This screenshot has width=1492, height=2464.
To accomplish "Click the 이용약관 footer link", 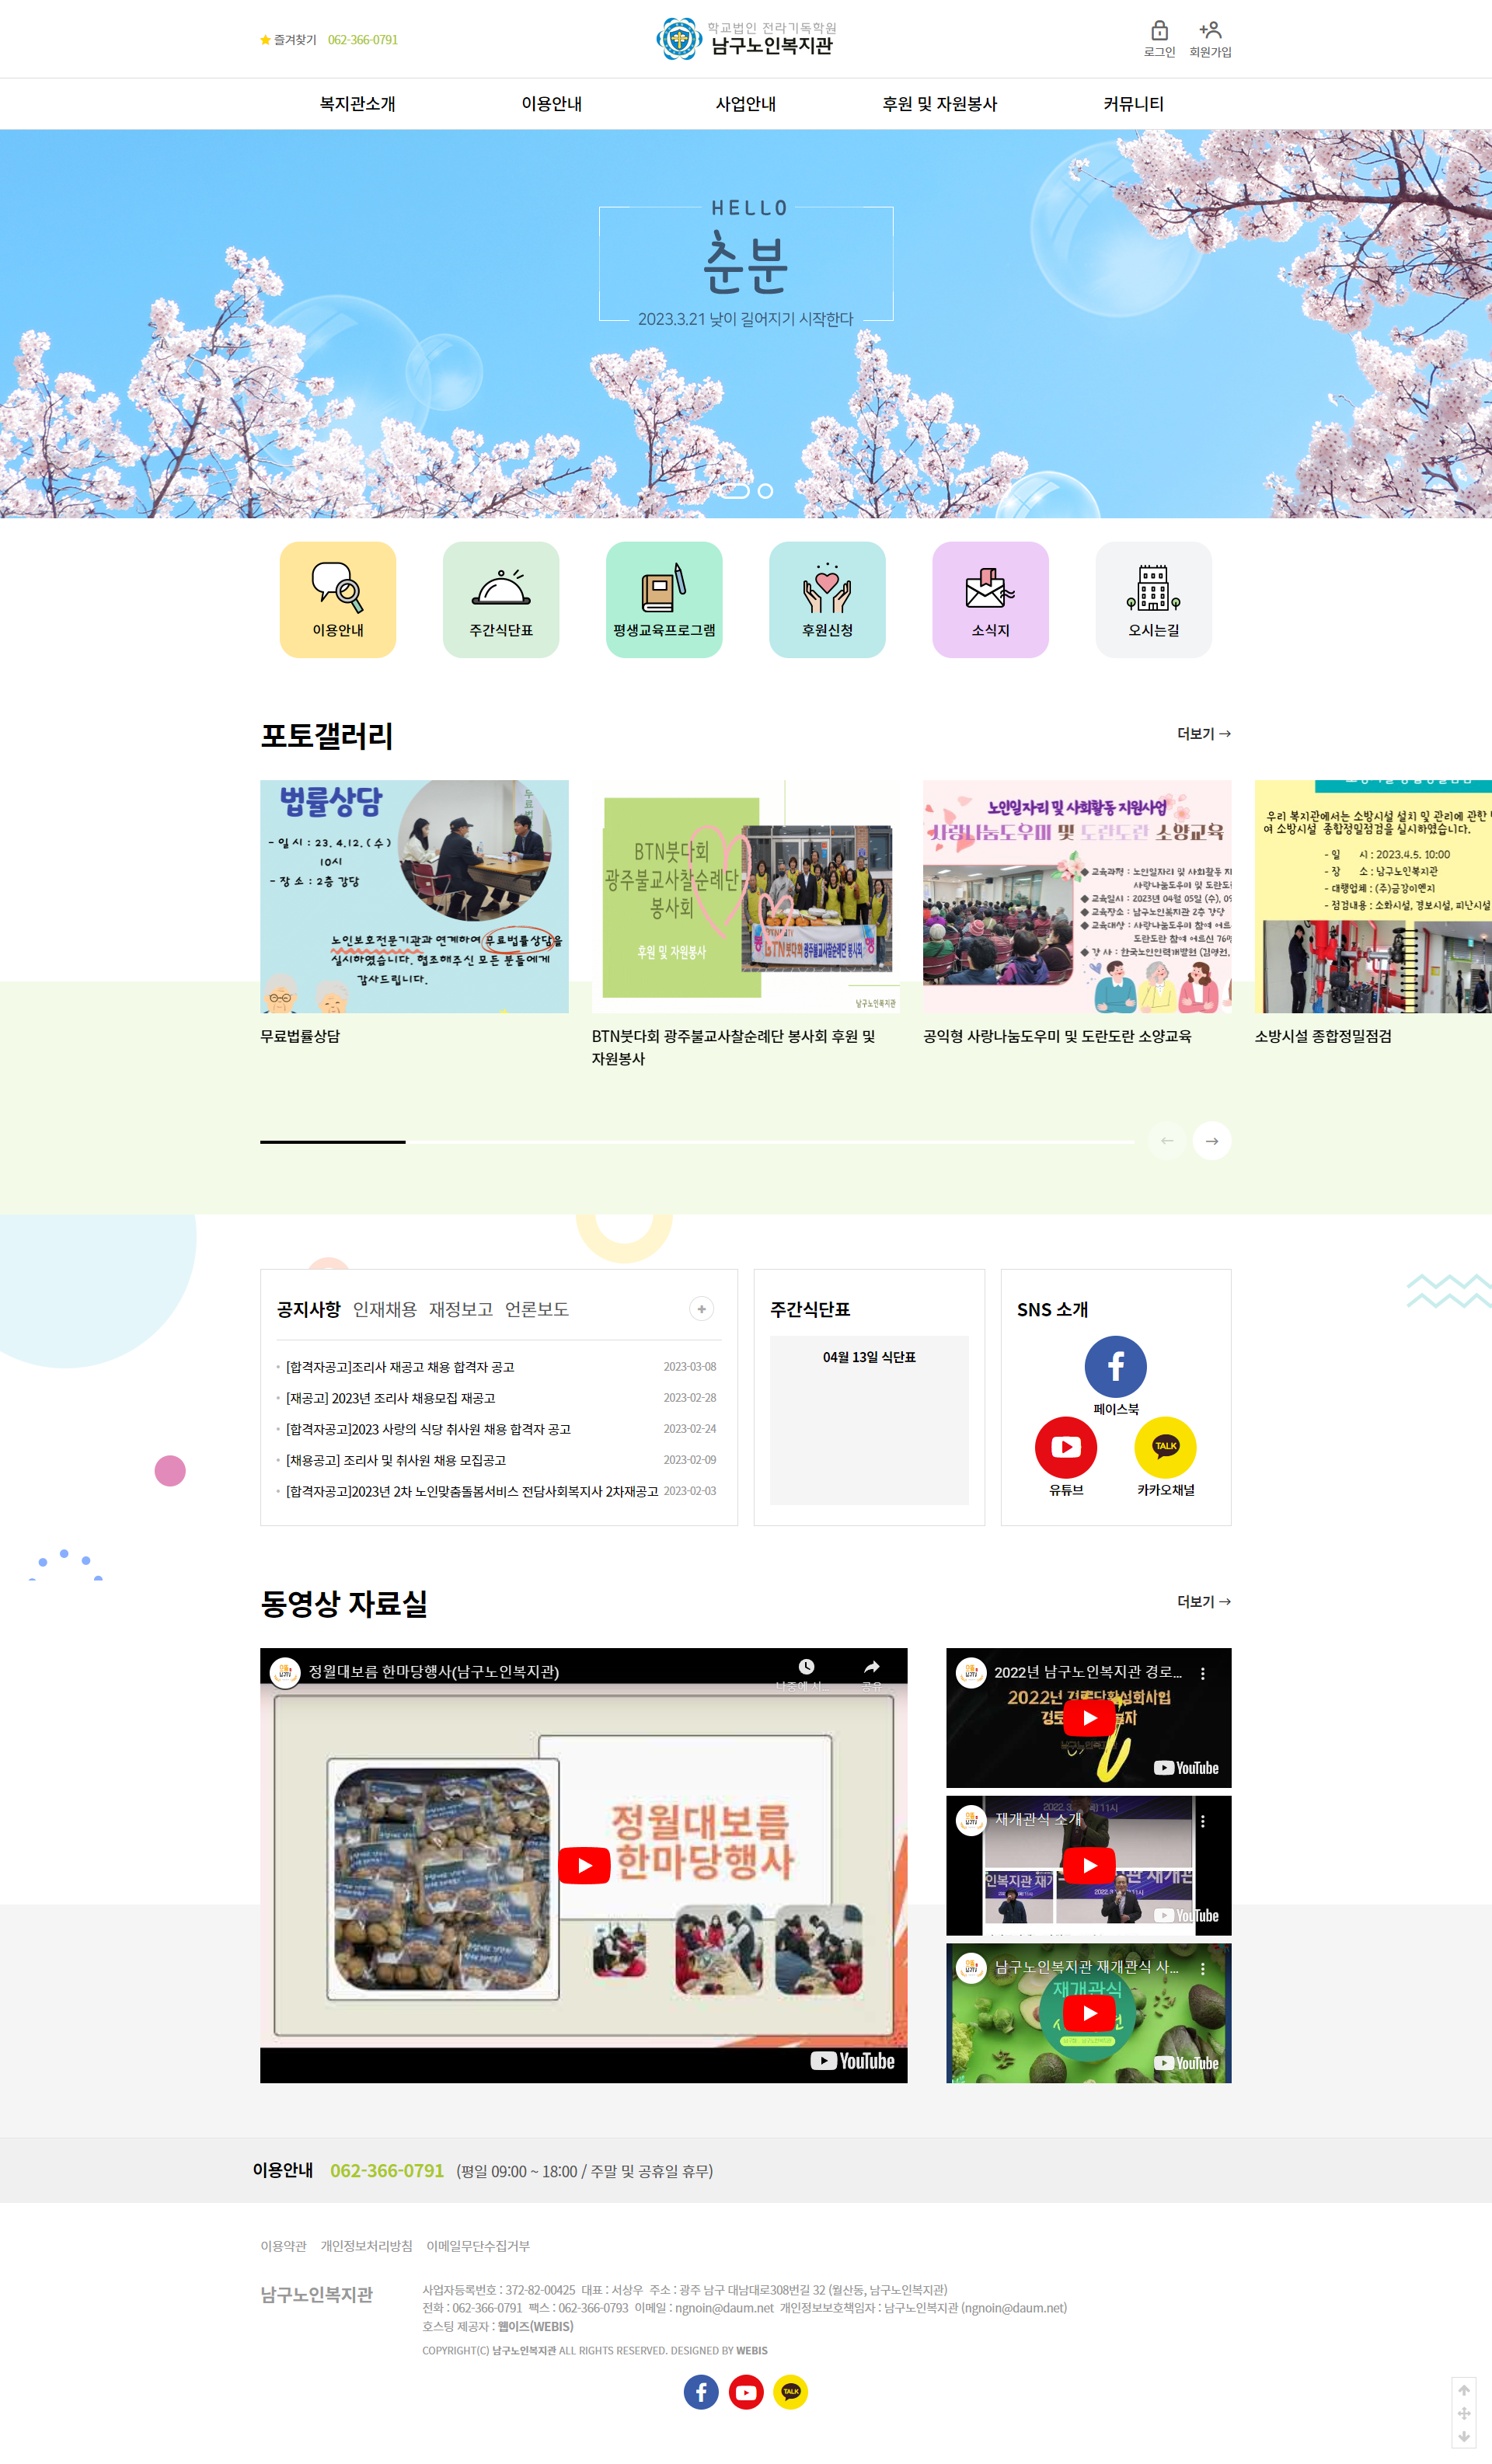I will click(284, 2246).
